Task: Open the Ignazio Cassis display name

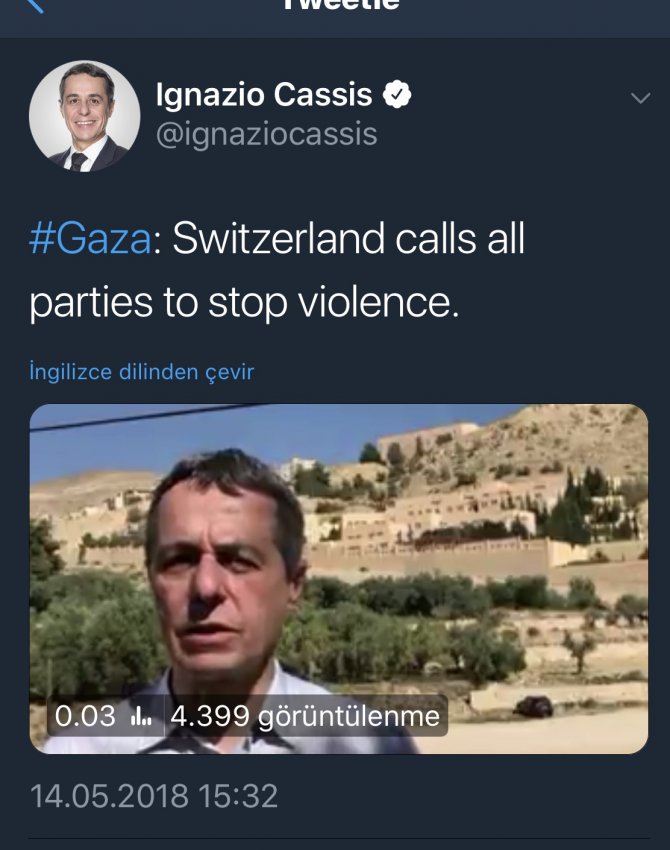Action: click(x=264, y=96)
